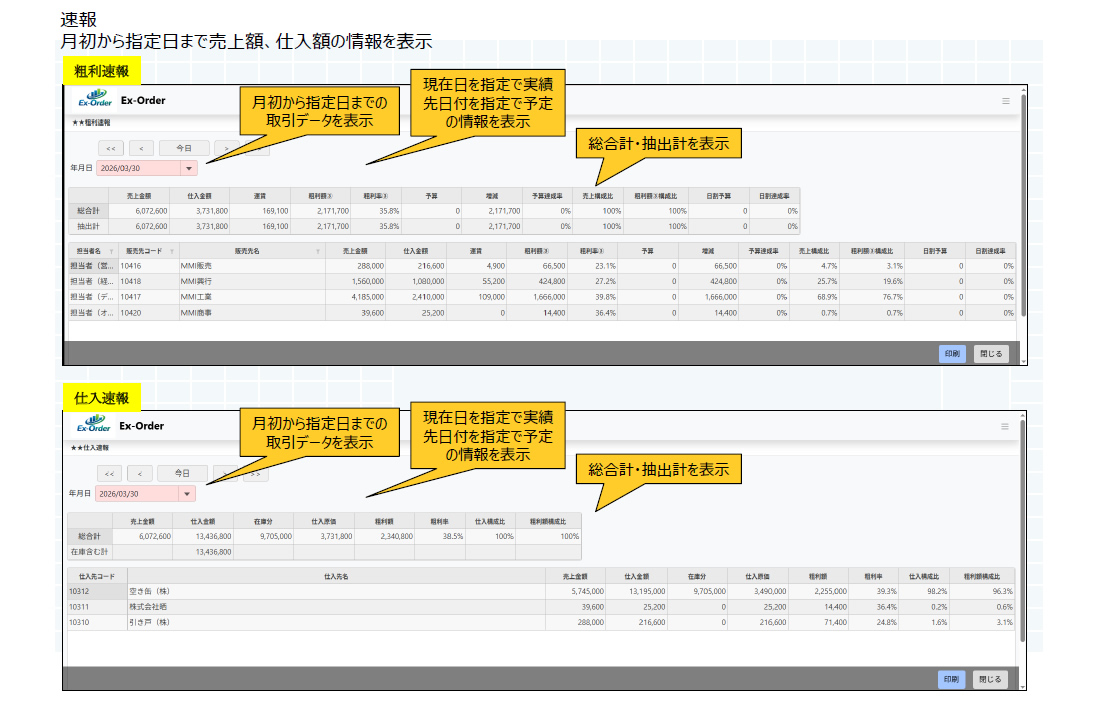
Task: Click Ex-Order logo in 仕入速報 header
Action: [x=95, y=426]
